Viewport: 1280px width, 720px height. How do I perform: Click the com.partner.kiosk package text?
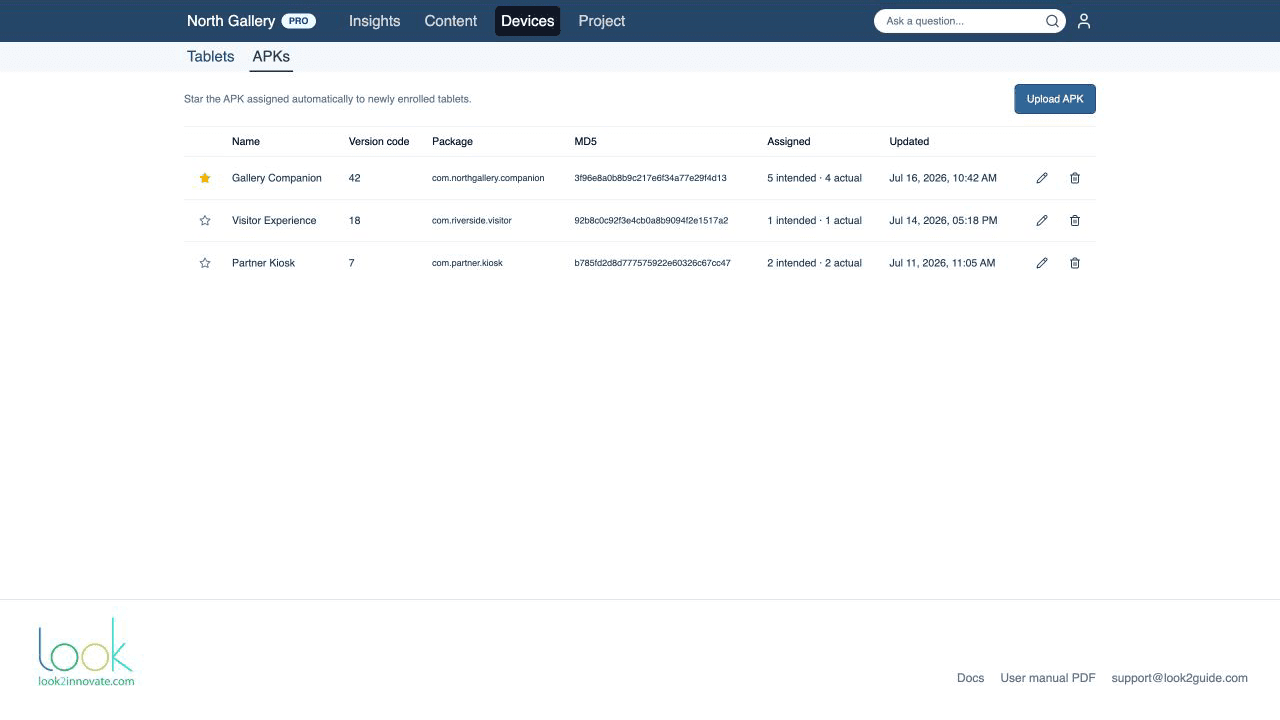(467, 263)
